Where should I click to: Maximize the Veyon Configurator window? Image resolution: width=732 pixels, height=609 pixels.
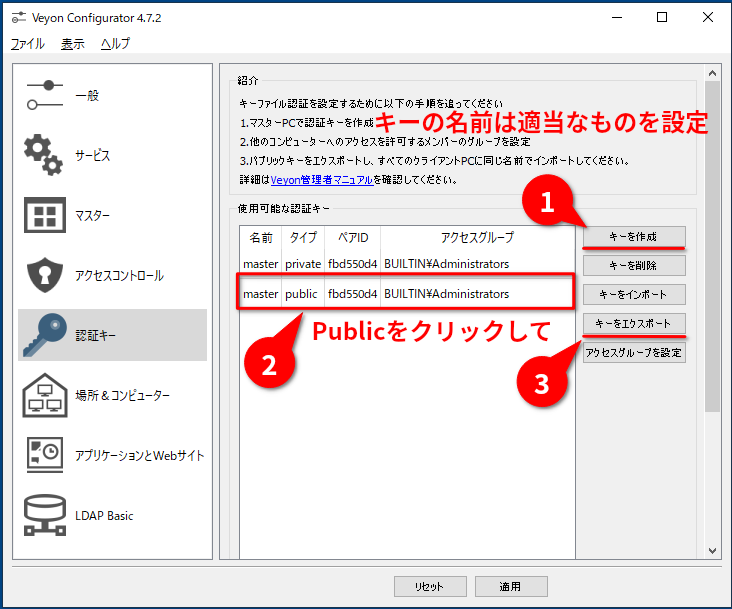pyautogui.click(x=662, y=18)
